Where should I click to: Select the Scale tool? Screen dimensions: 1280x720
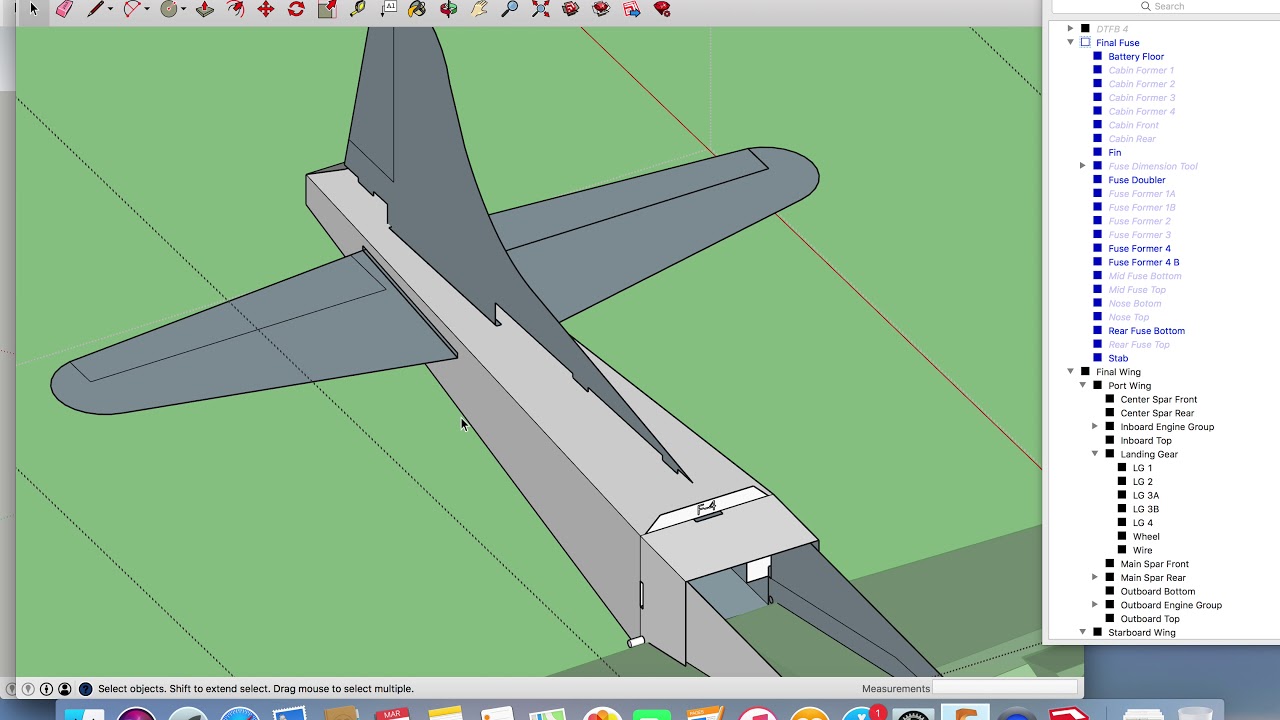(x=327, y=9)
